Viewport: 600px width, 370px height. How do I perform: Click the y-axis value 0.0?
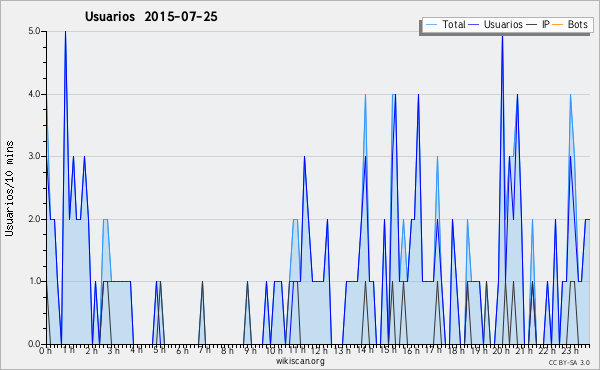coord(34,344)
